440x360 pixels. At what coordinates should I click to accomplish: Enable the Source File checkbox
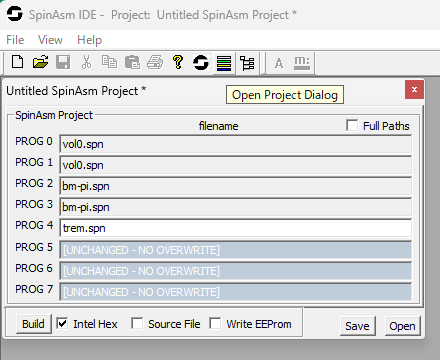tap(137, 323)
